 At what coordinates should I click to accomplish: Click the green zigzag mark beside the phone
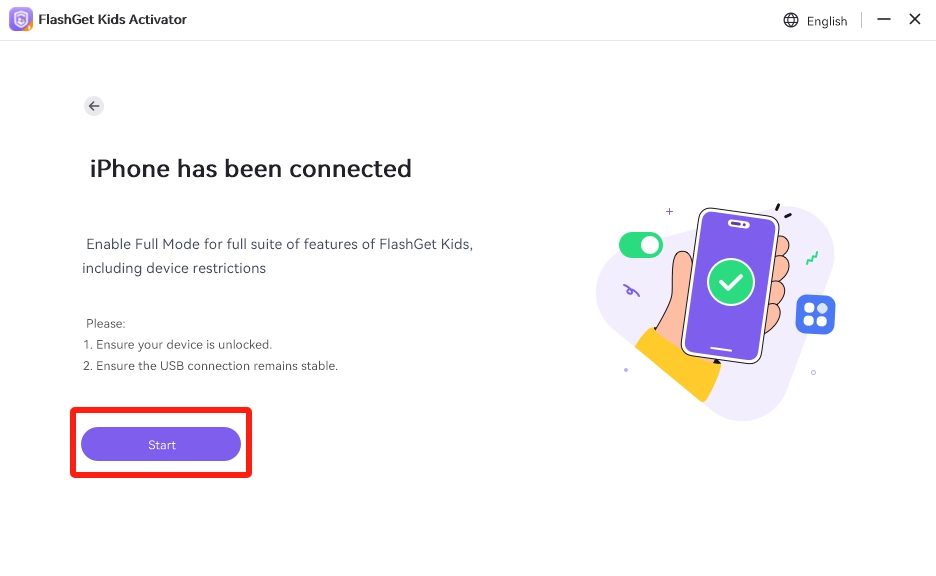point(812,257)
